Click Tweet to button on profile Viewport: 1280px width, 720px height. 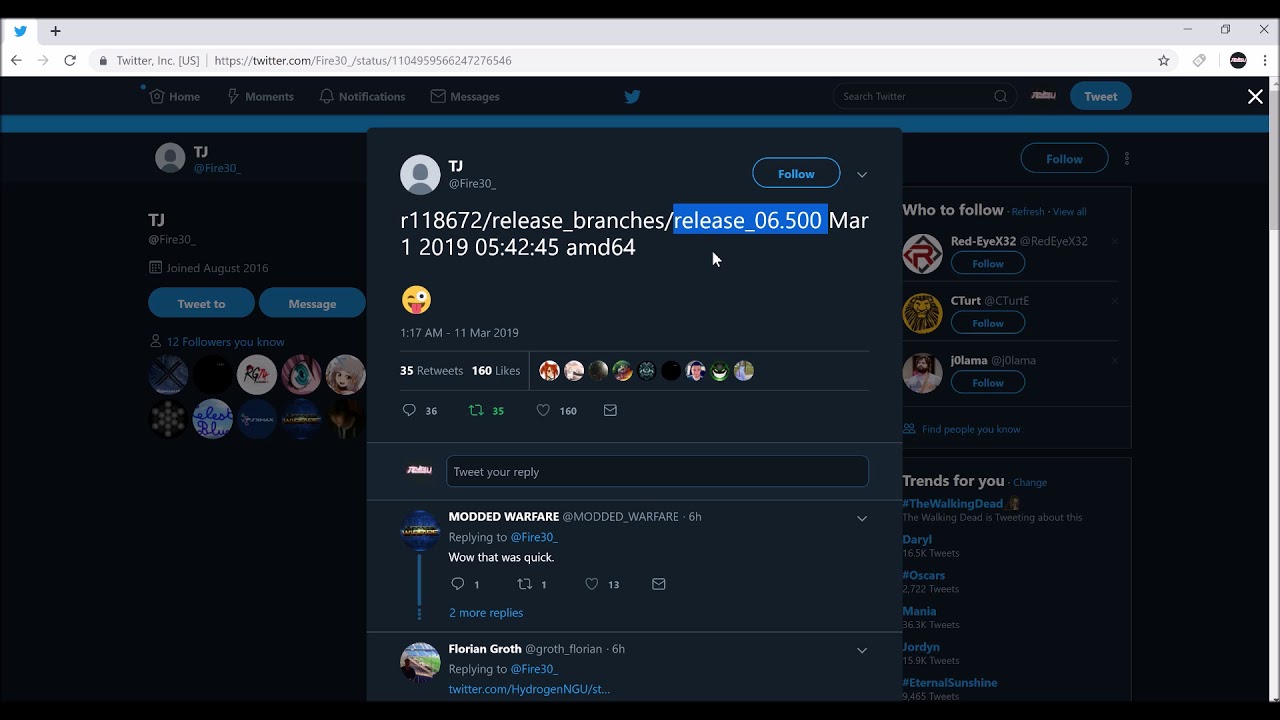(x=201, y=303)
